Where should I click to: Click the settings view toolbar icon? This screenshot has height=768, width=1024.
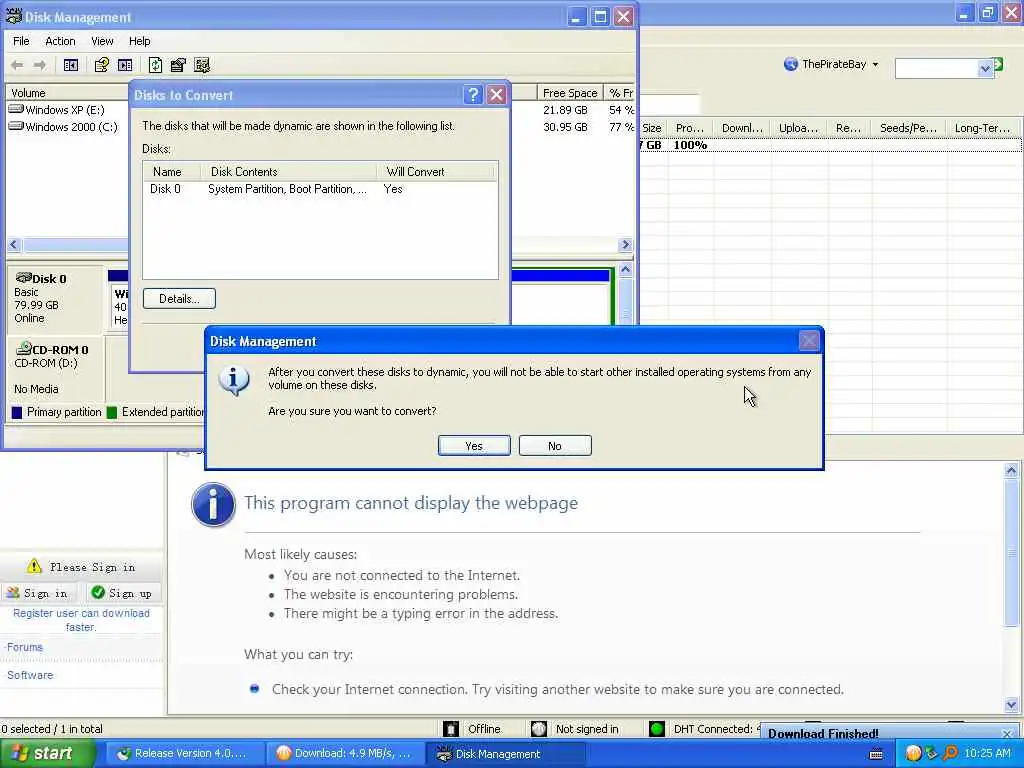202,65
